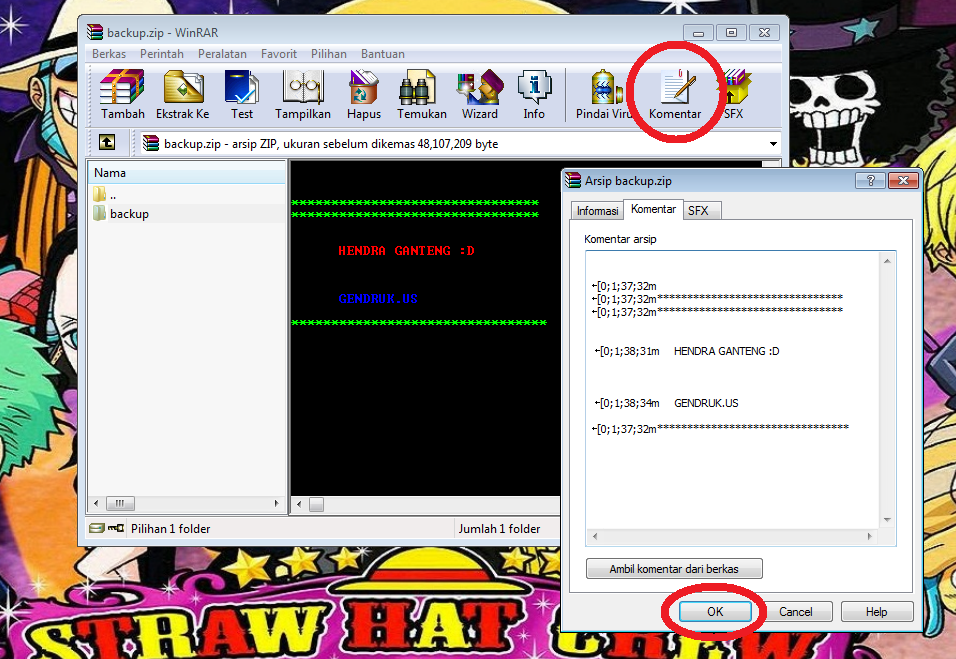This screenshot has width=956, height=659.
Task: Open the Bantuan menu
Action: (382, 54)
